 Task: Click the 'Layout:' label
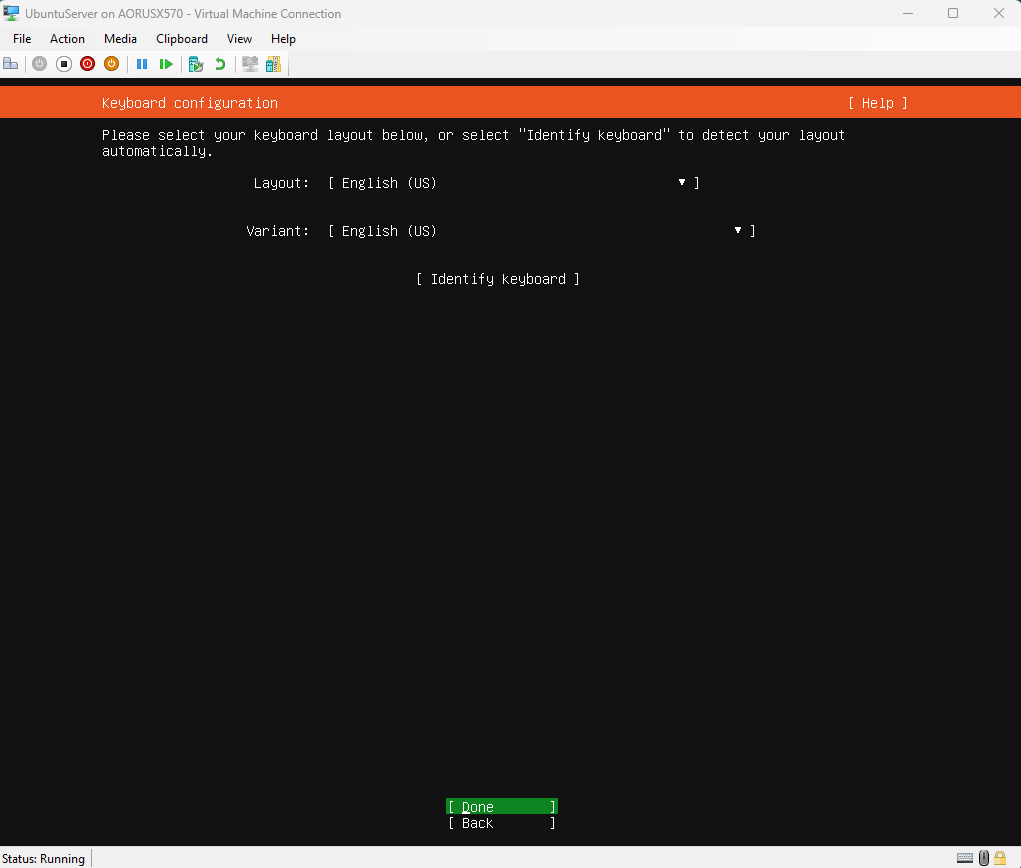(x=281, y=183)
